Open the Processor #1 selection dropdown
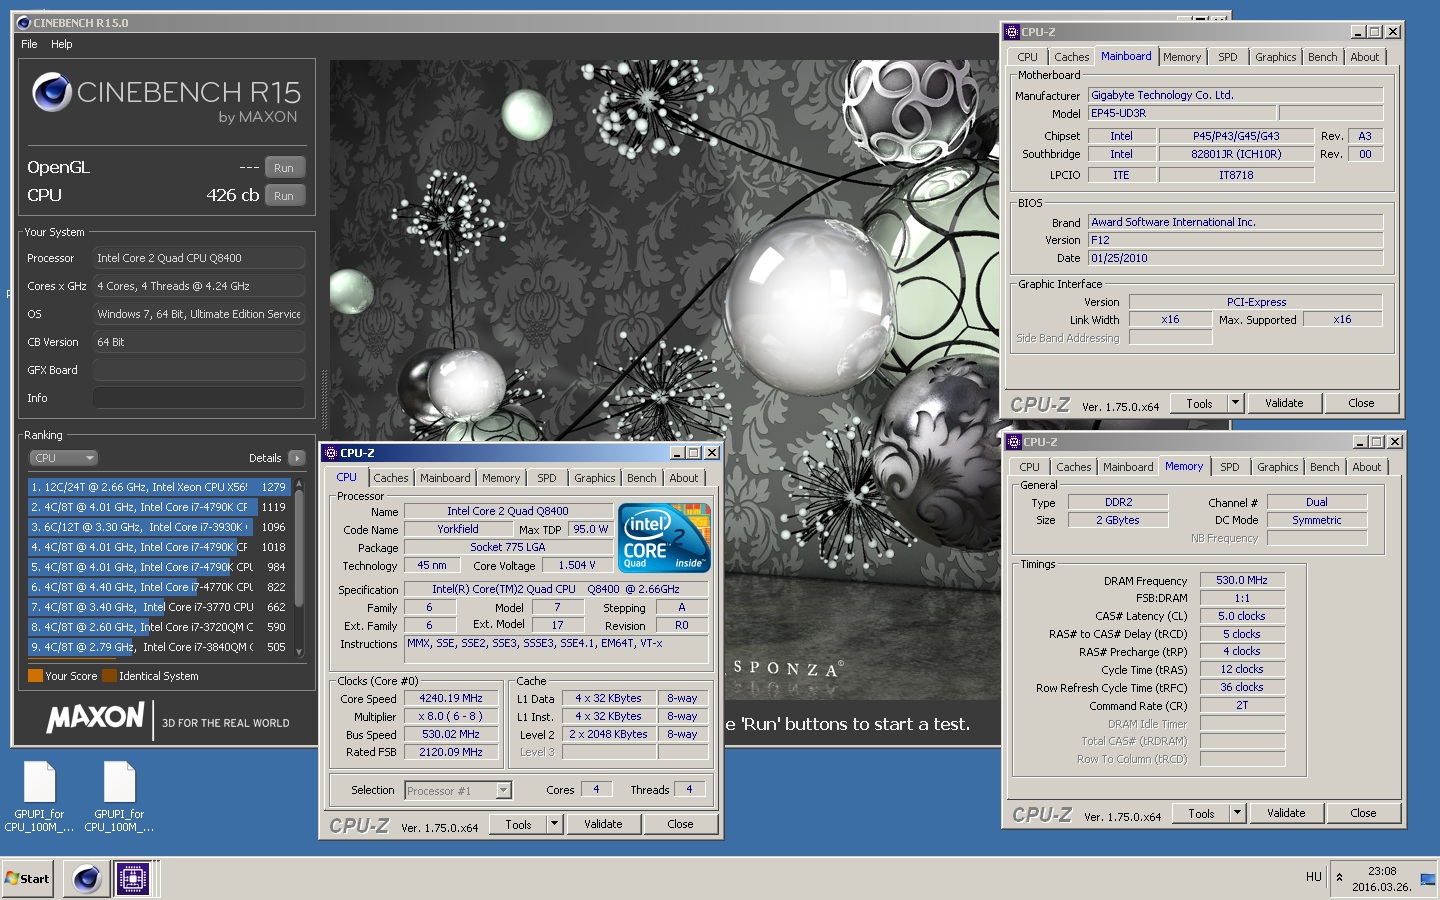Screen dimensions: 1440x900 coord(503,791)
